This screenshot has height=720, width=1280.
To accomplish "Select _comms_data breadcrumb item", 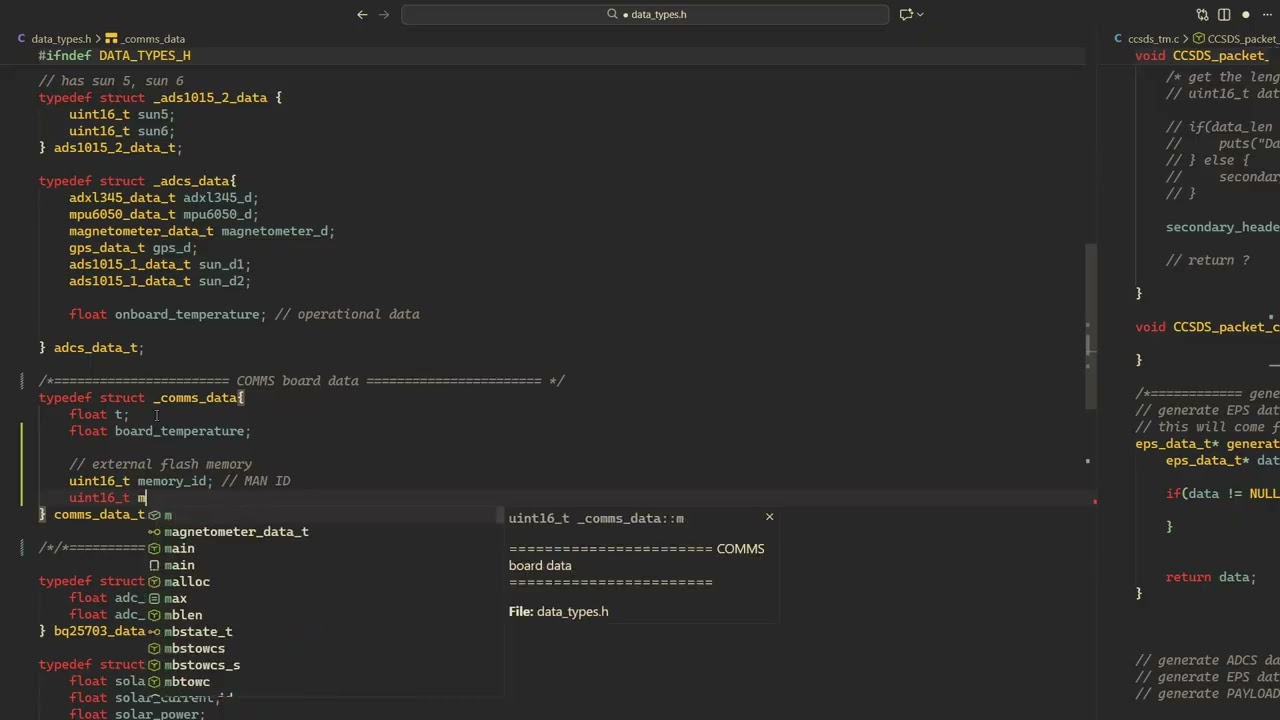I will [x=152, y=39].
